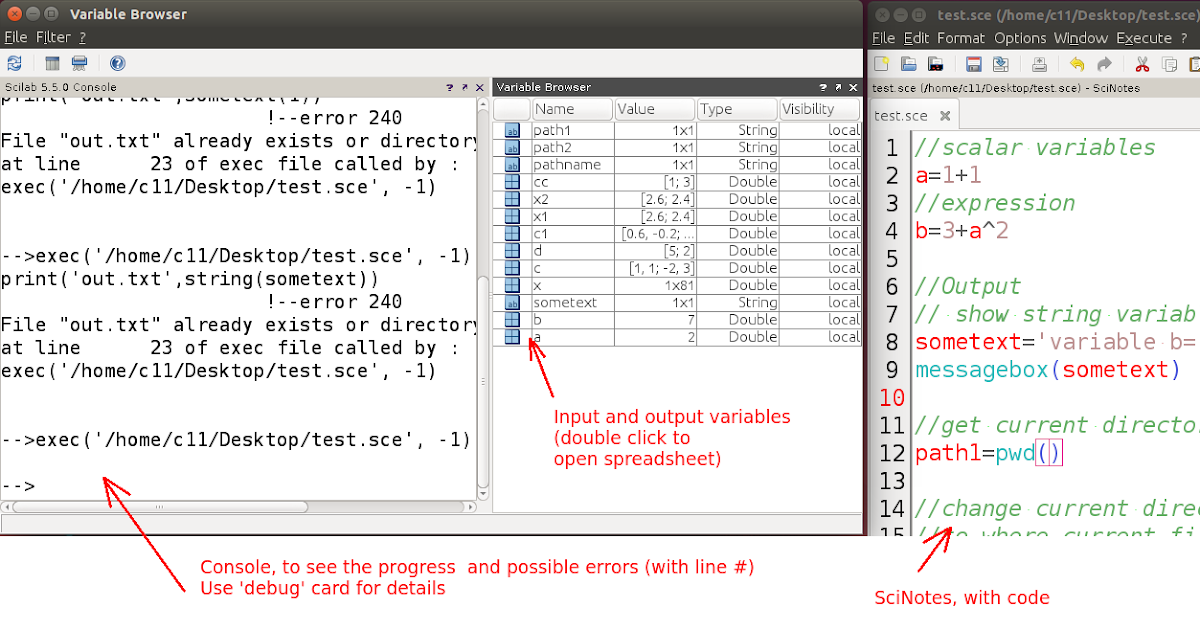Open an existing file in SciNotes
The height and width of the screenshot is (630, 1200).
(x=908, y=62)
